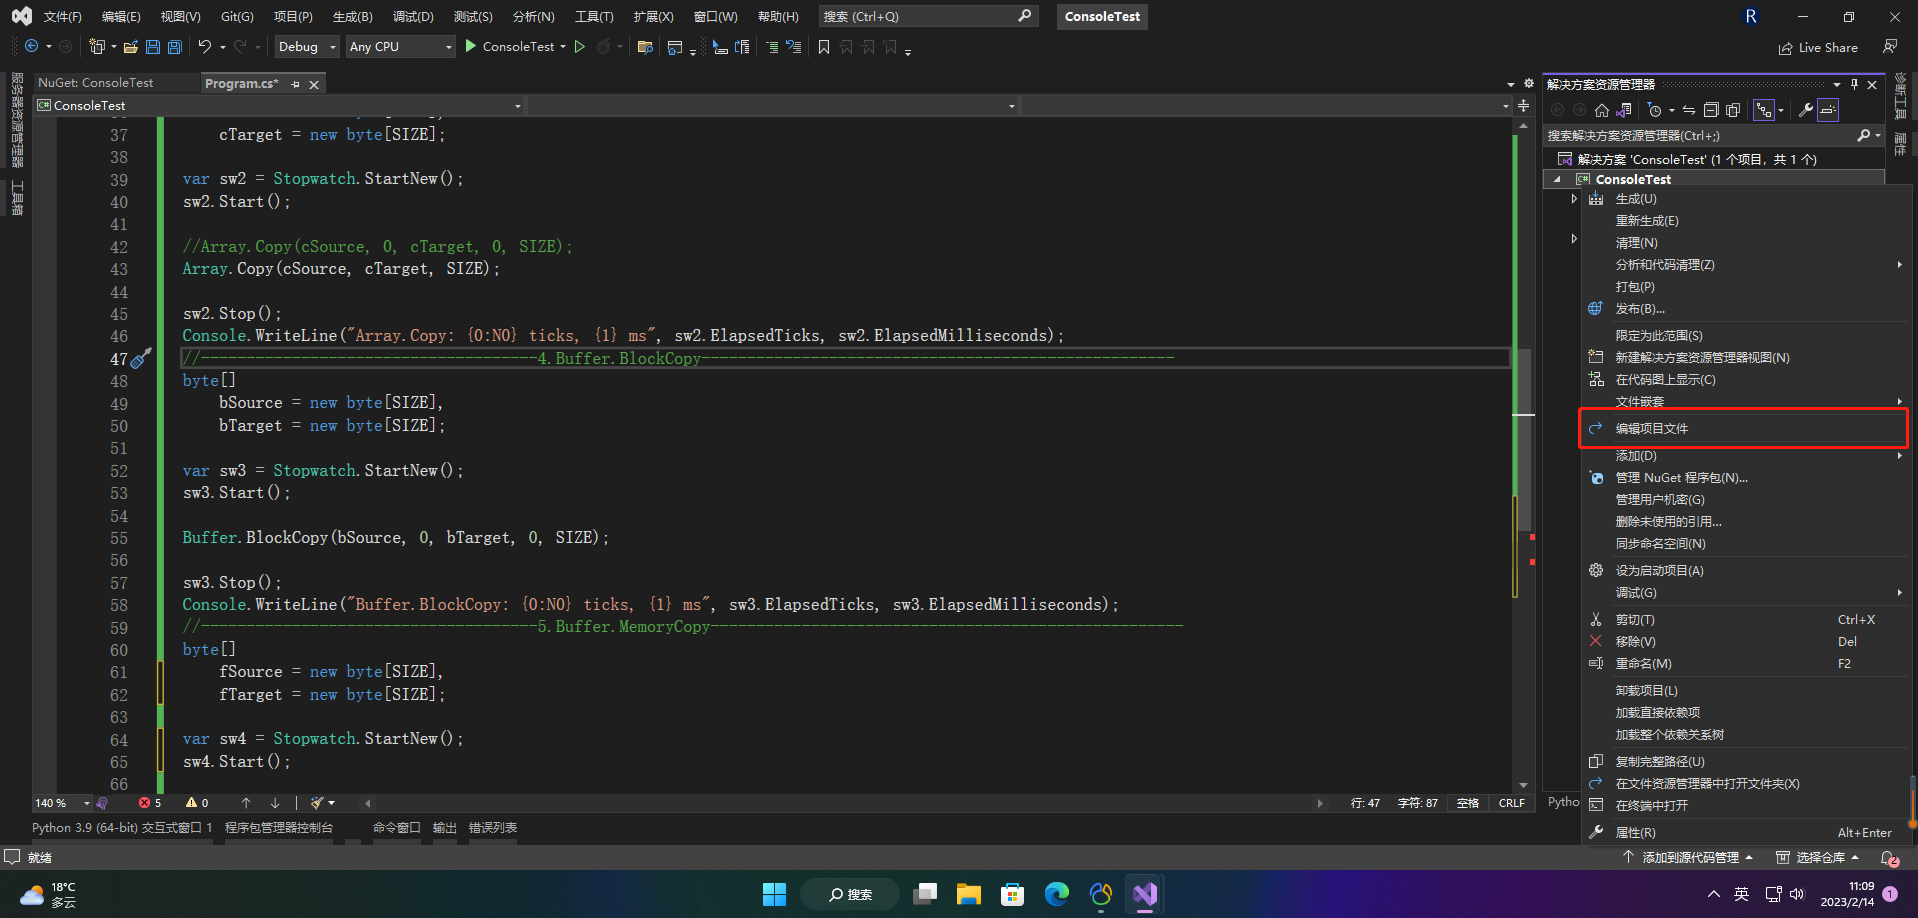Viewport: 1918px width, 918px height.
Task: Open the Debug configuration dropdown
Action: point(306,47)
